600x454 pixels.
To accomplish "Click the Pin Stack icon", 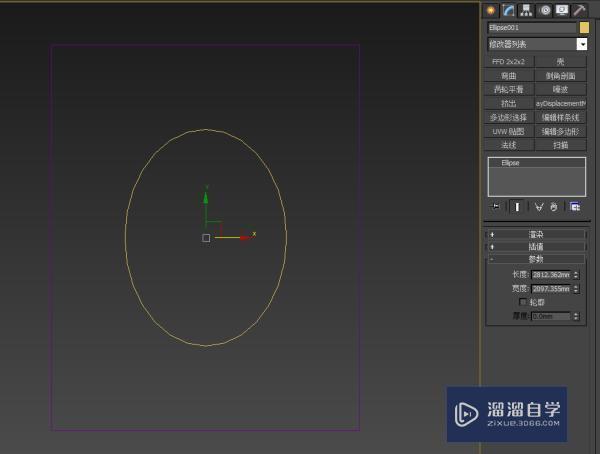I will [495, 207].
